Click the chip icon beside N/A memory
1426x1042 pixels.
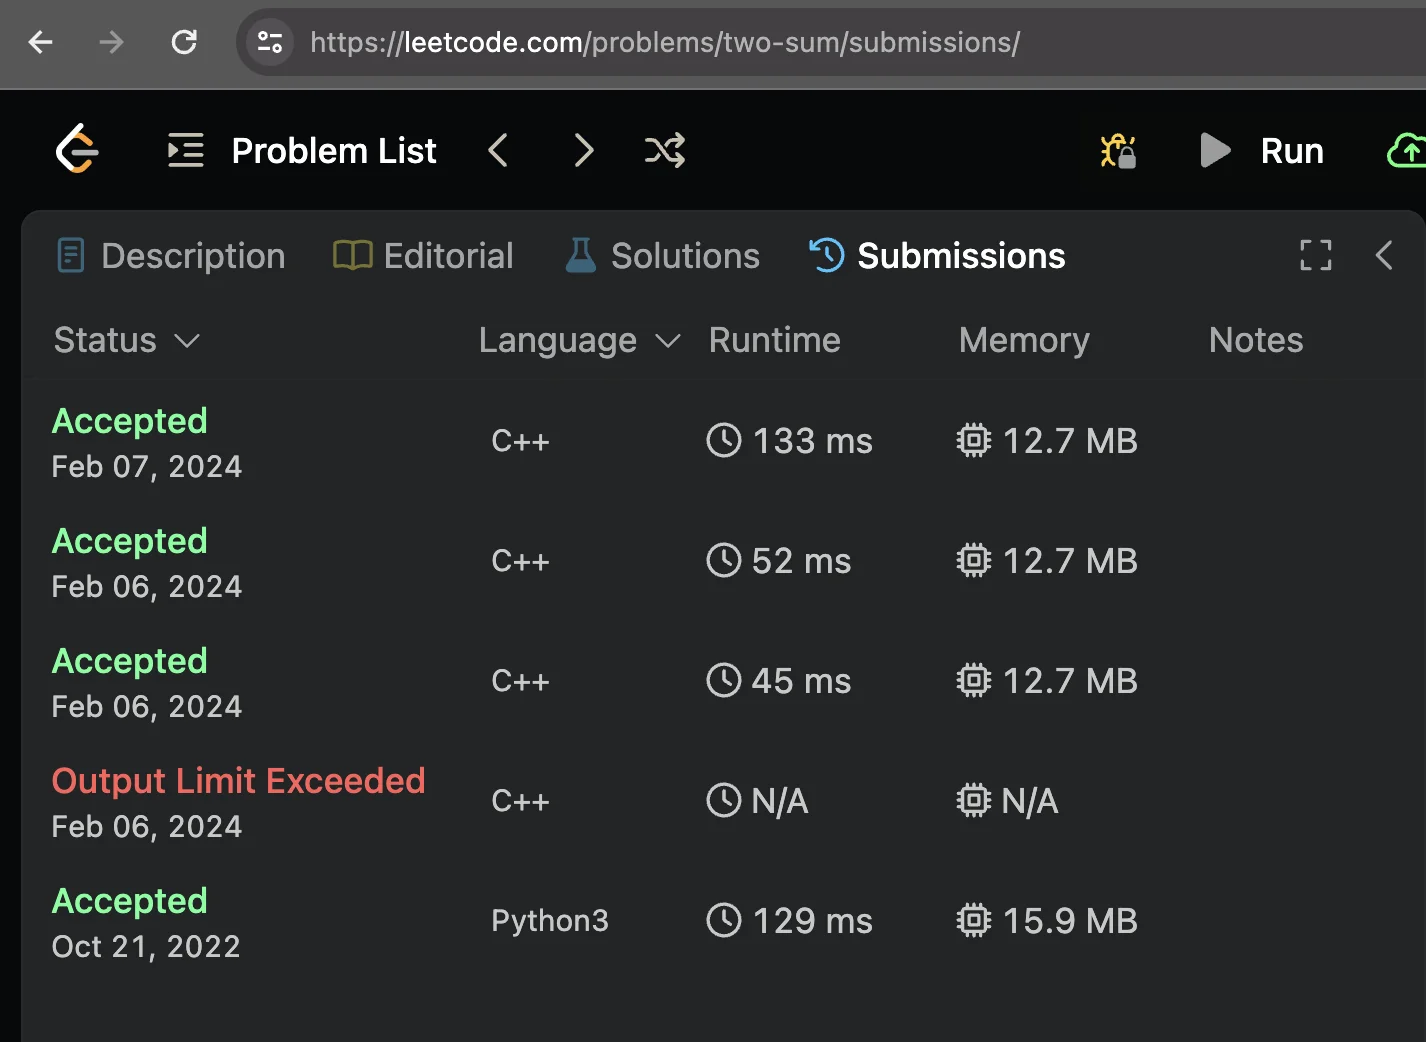[x=974, y=800]
